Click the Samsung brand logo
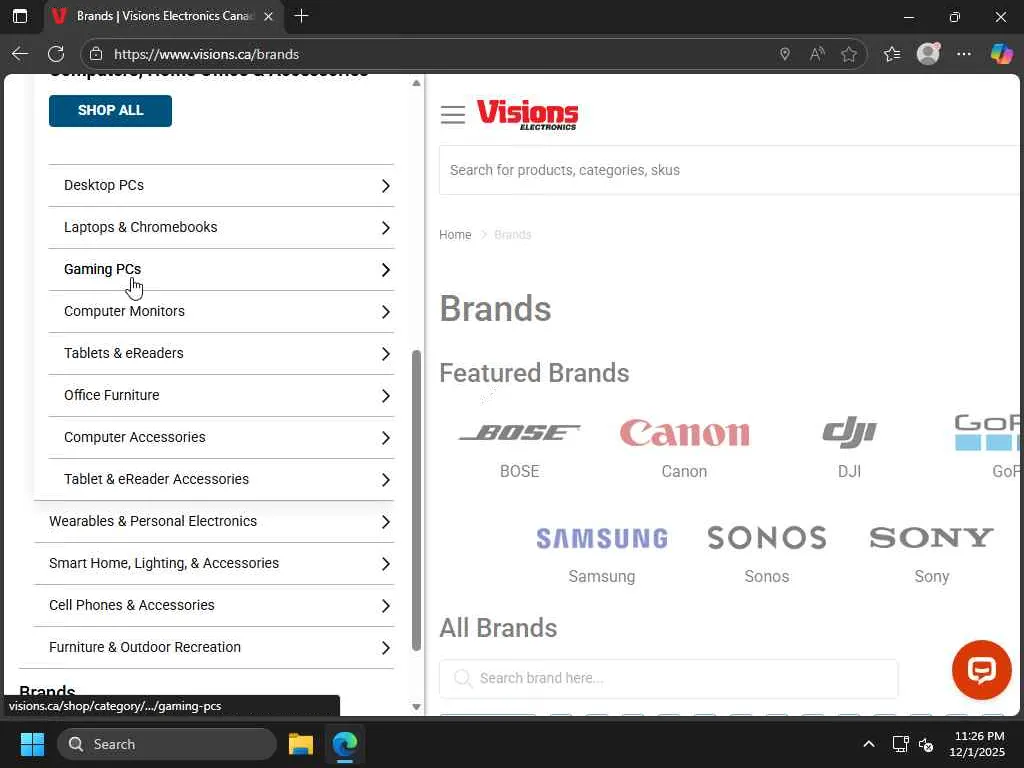Viewport: 1024px width, 768px height. [601, 539]
